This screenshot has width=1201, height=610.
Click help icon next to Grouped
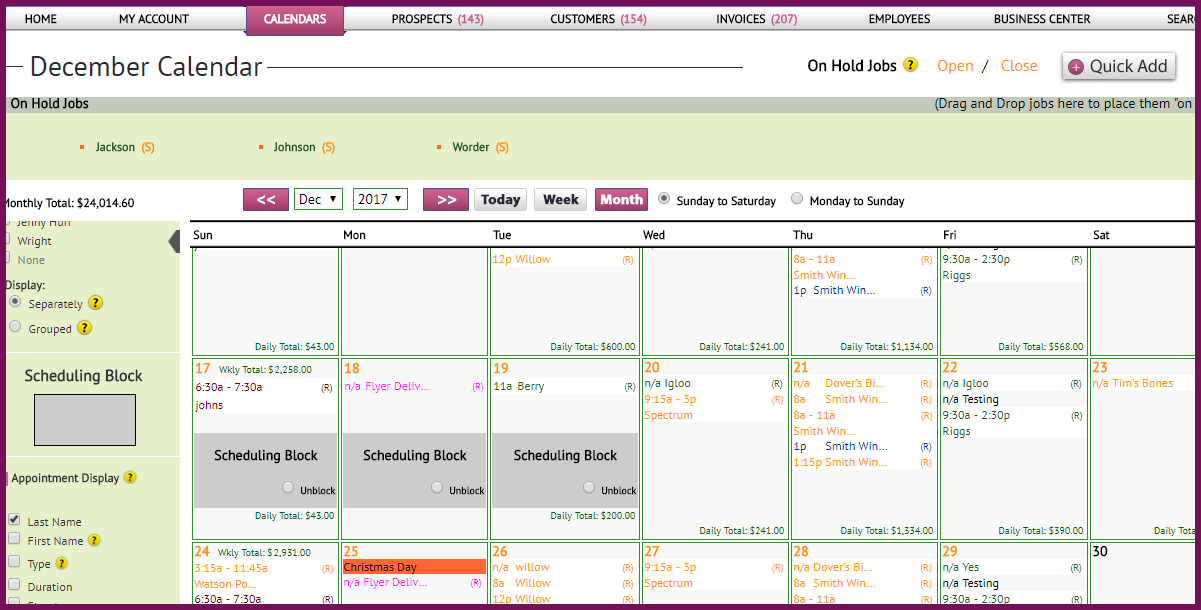pyautogui.click(x=85, y=327)
